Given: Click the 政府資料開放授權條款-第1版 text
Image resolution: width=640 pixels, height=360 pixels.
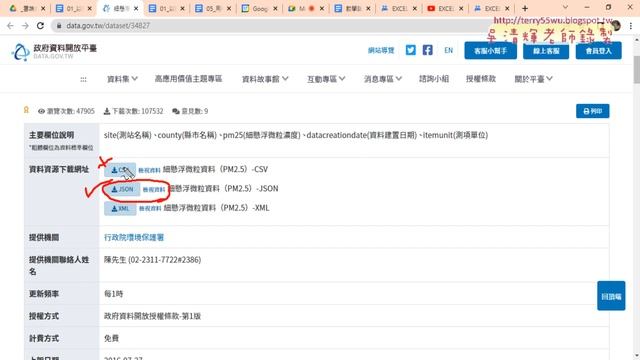Looking at the screenshot, I should click(x=153, y=316).
